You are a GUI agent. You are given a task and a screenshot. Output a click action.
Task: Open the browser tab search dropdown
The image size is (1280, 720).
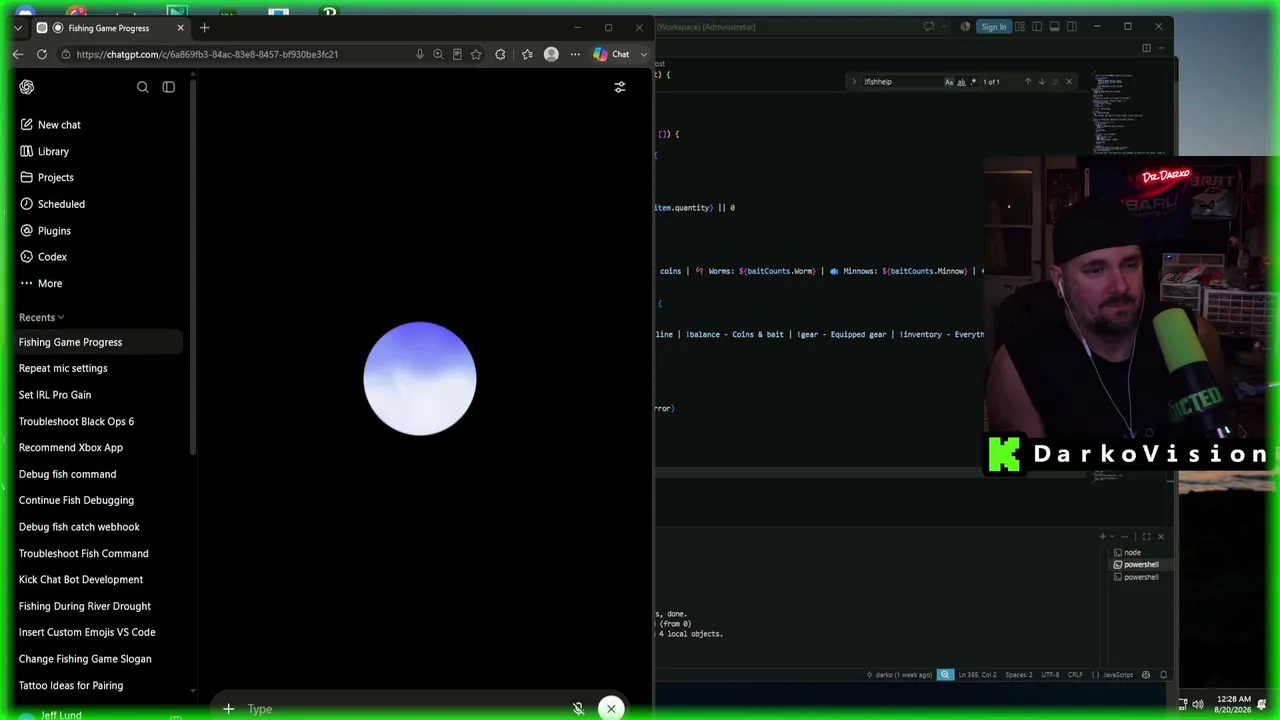click(17, 28)
